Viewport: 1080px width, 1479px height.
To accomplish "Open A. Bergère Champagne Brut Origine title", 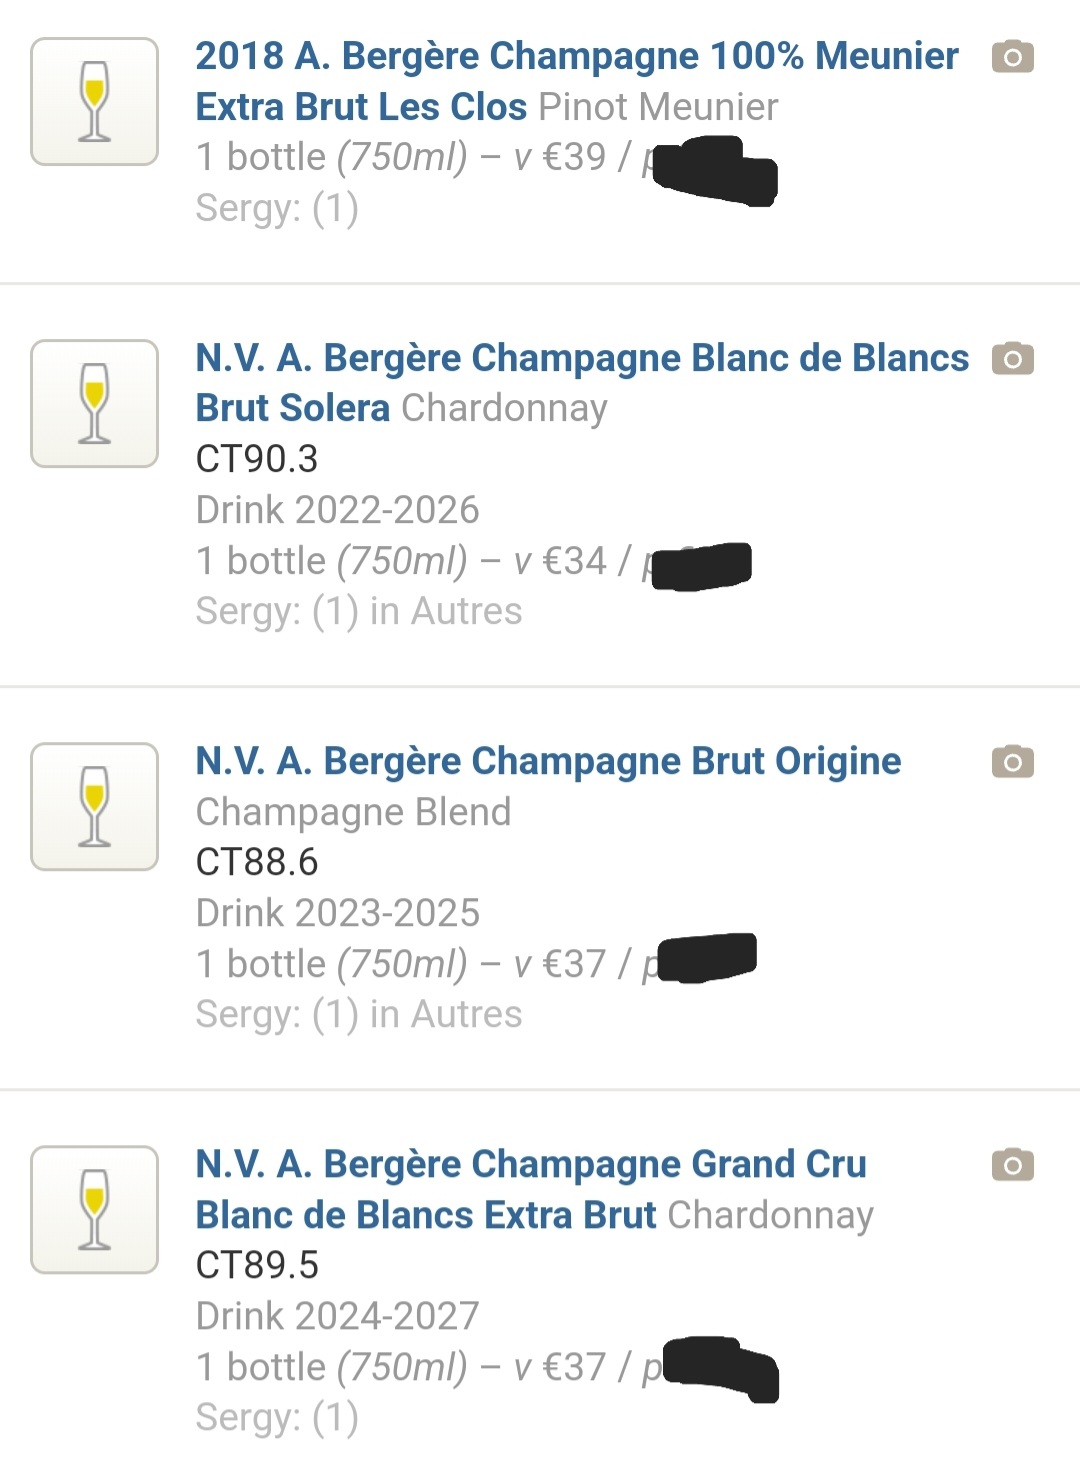I will (x=548, y=761).
